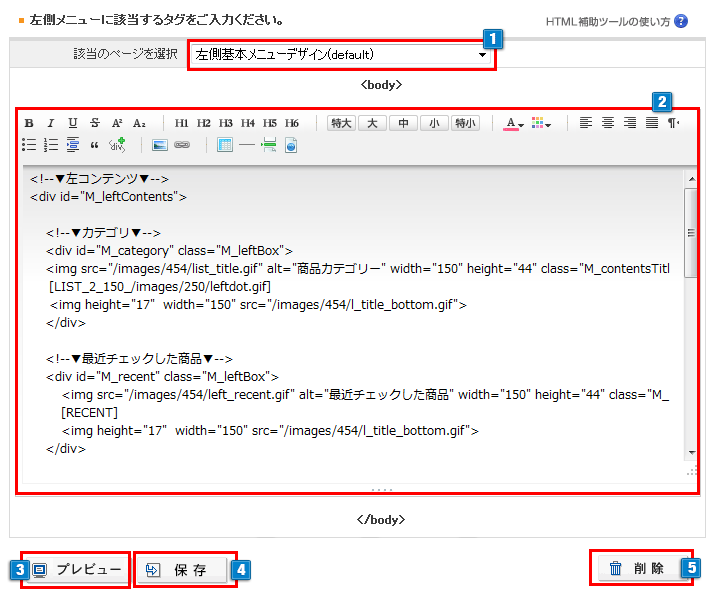Click the プレビュー preview button
Viewport: 715px width, 600px height.
77,570
